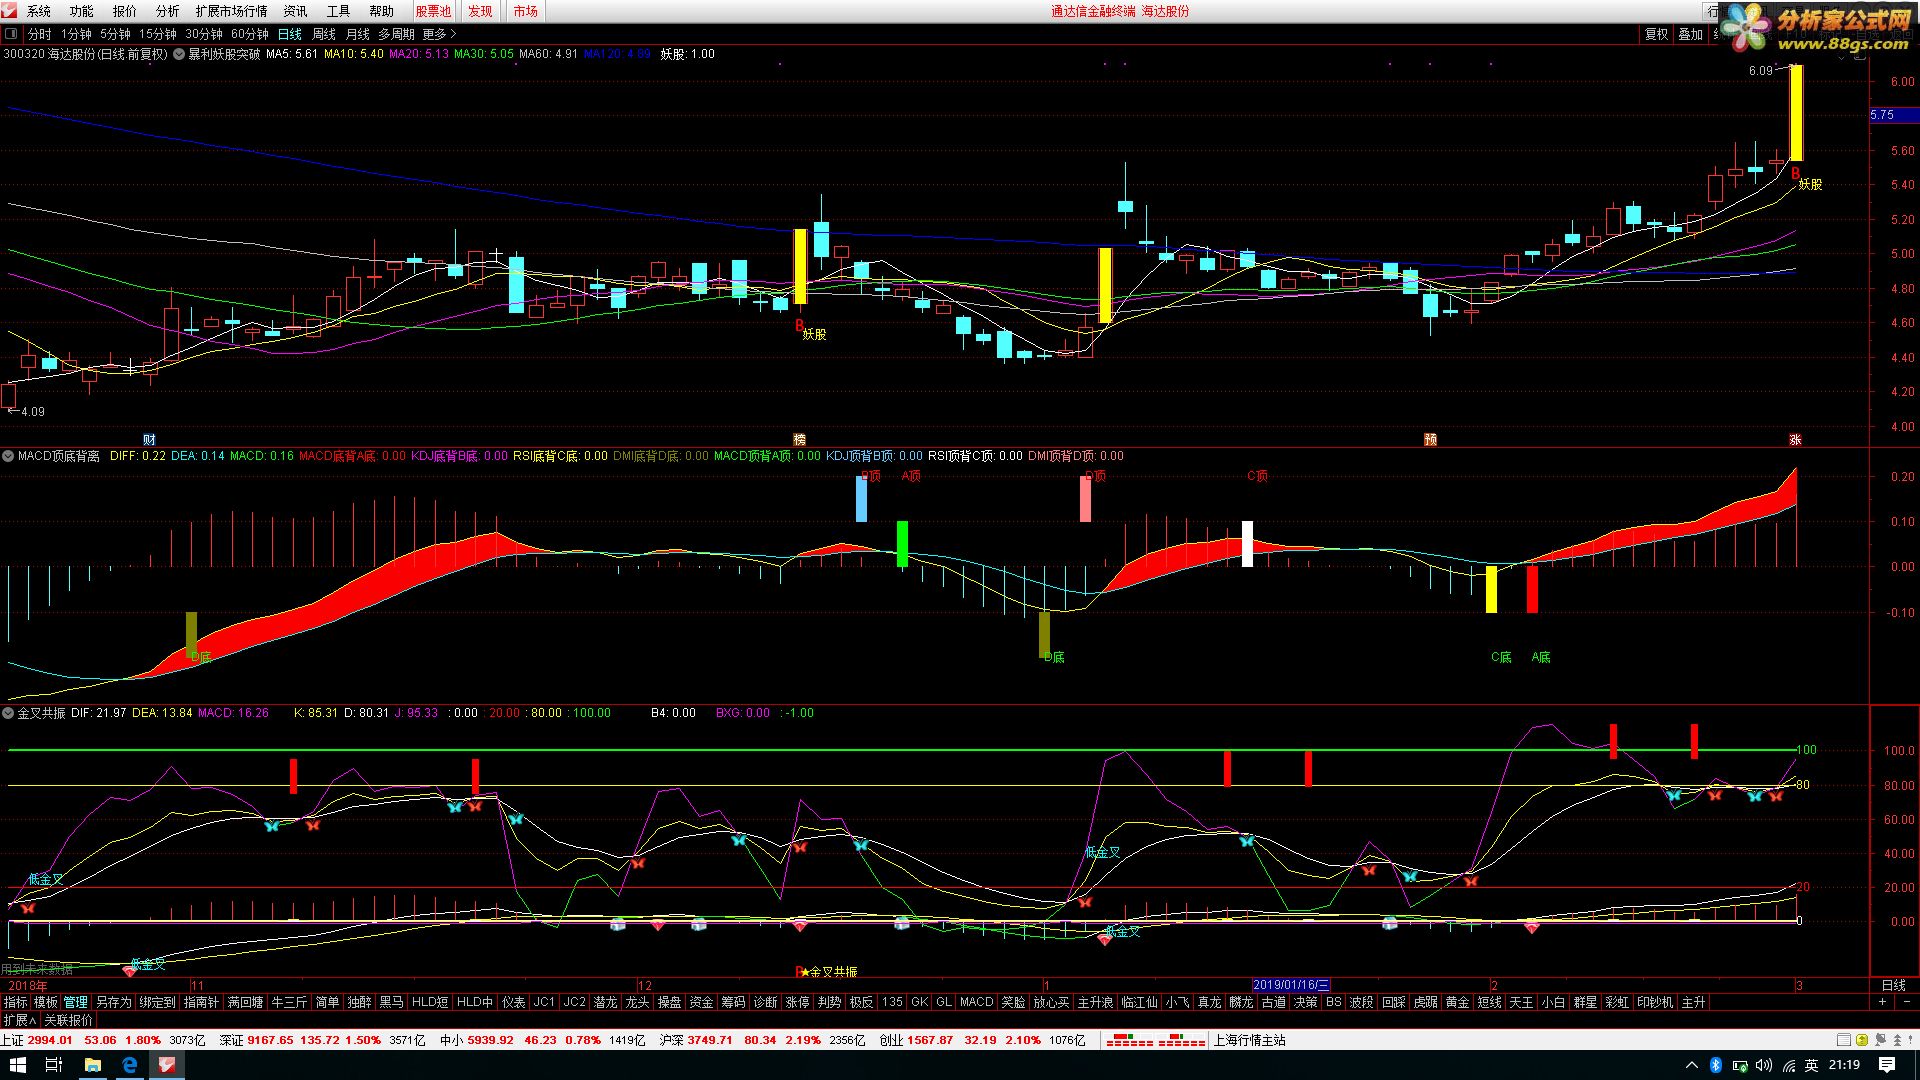Open Microsoft Edge from the taskbar

pos(130,1065)
